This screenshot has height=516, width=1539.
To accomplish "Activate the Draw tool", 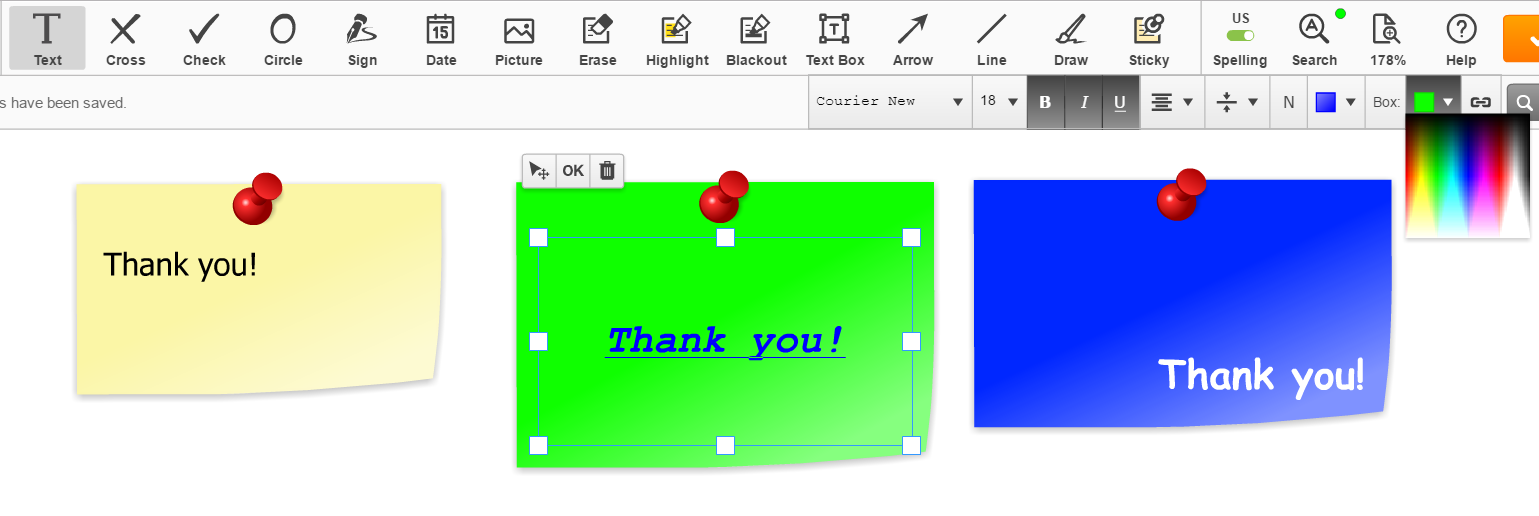I will click(x=1071, y=38).
